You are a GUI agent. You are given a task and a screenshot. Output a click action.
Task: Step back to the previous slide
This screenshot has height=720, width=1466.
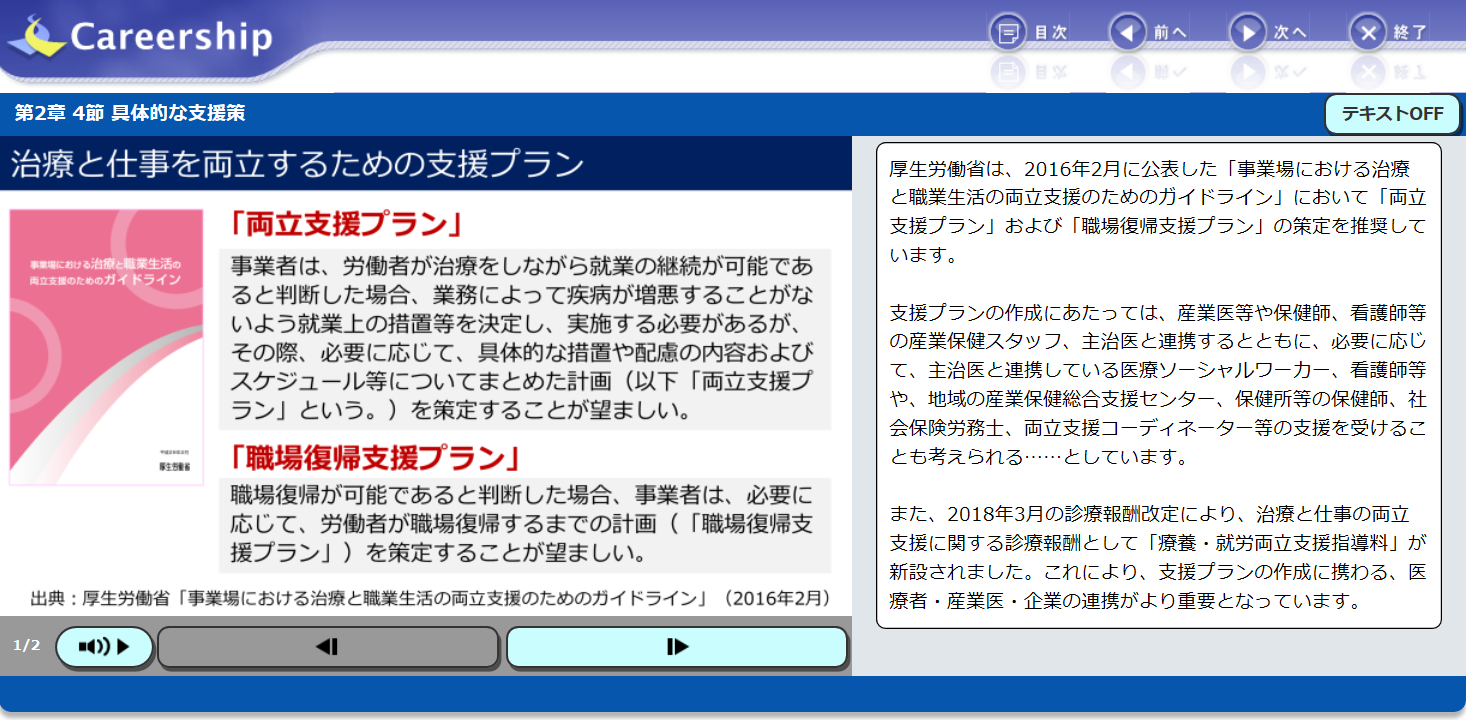pos(328,647)
